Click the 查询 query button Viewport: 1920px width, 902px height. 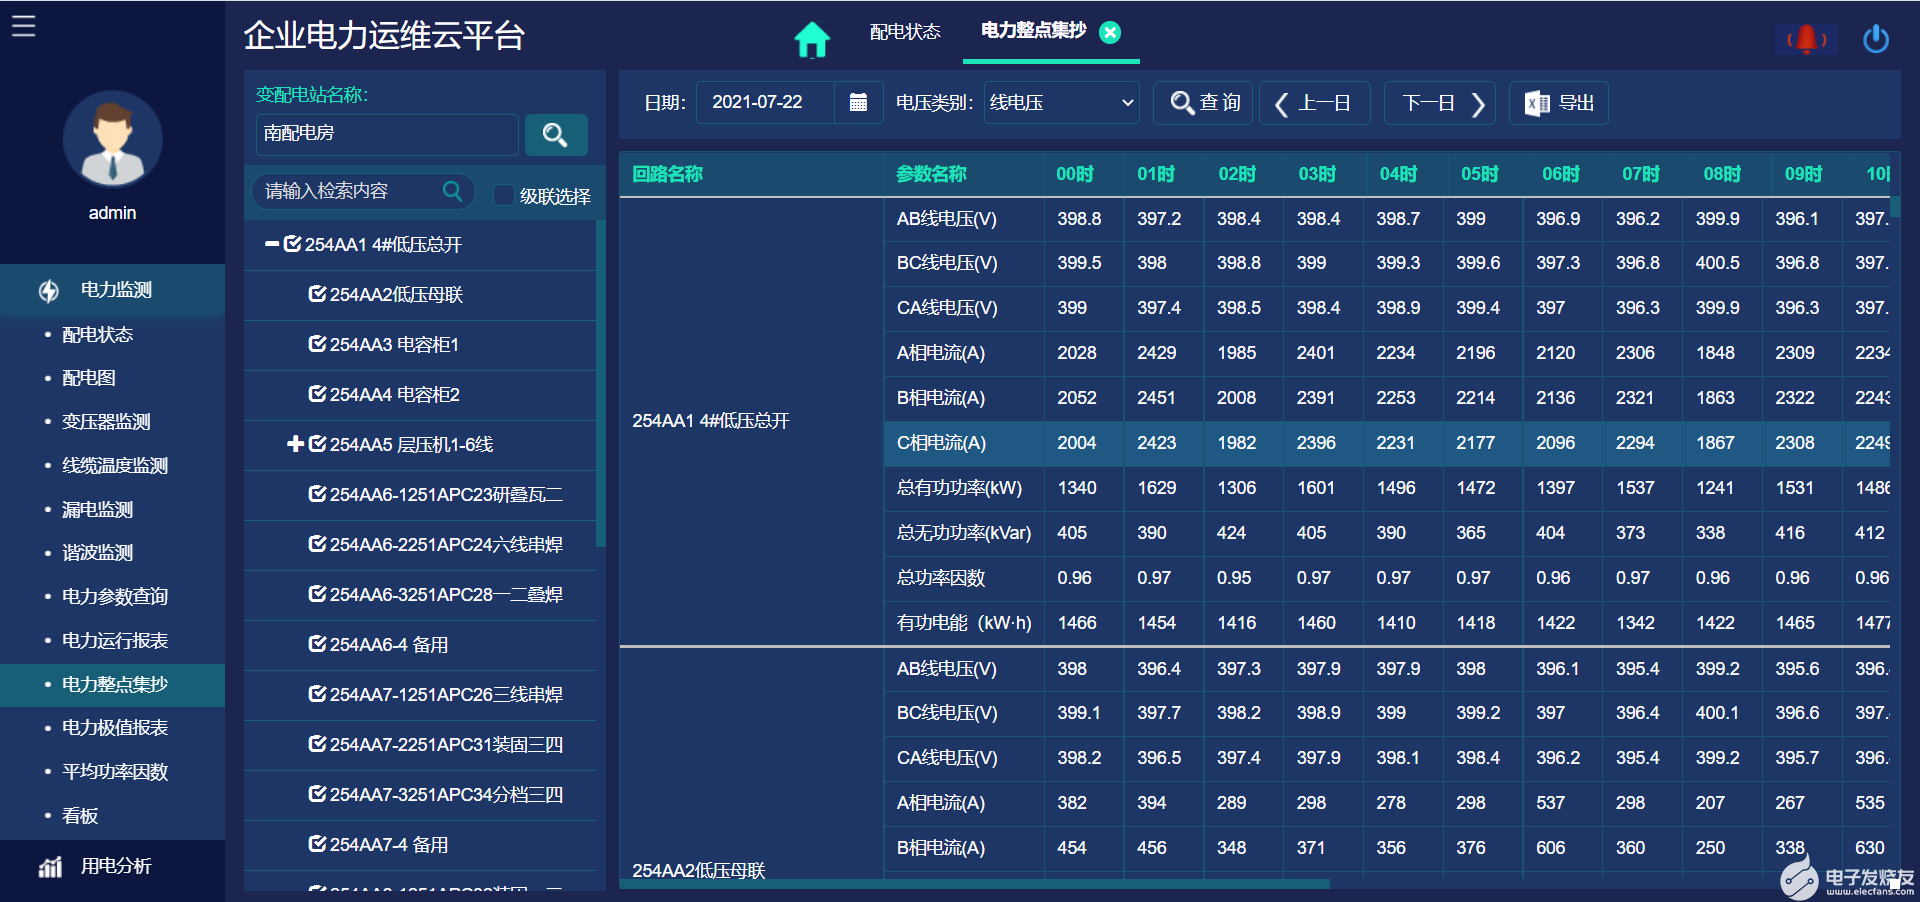1203,102
